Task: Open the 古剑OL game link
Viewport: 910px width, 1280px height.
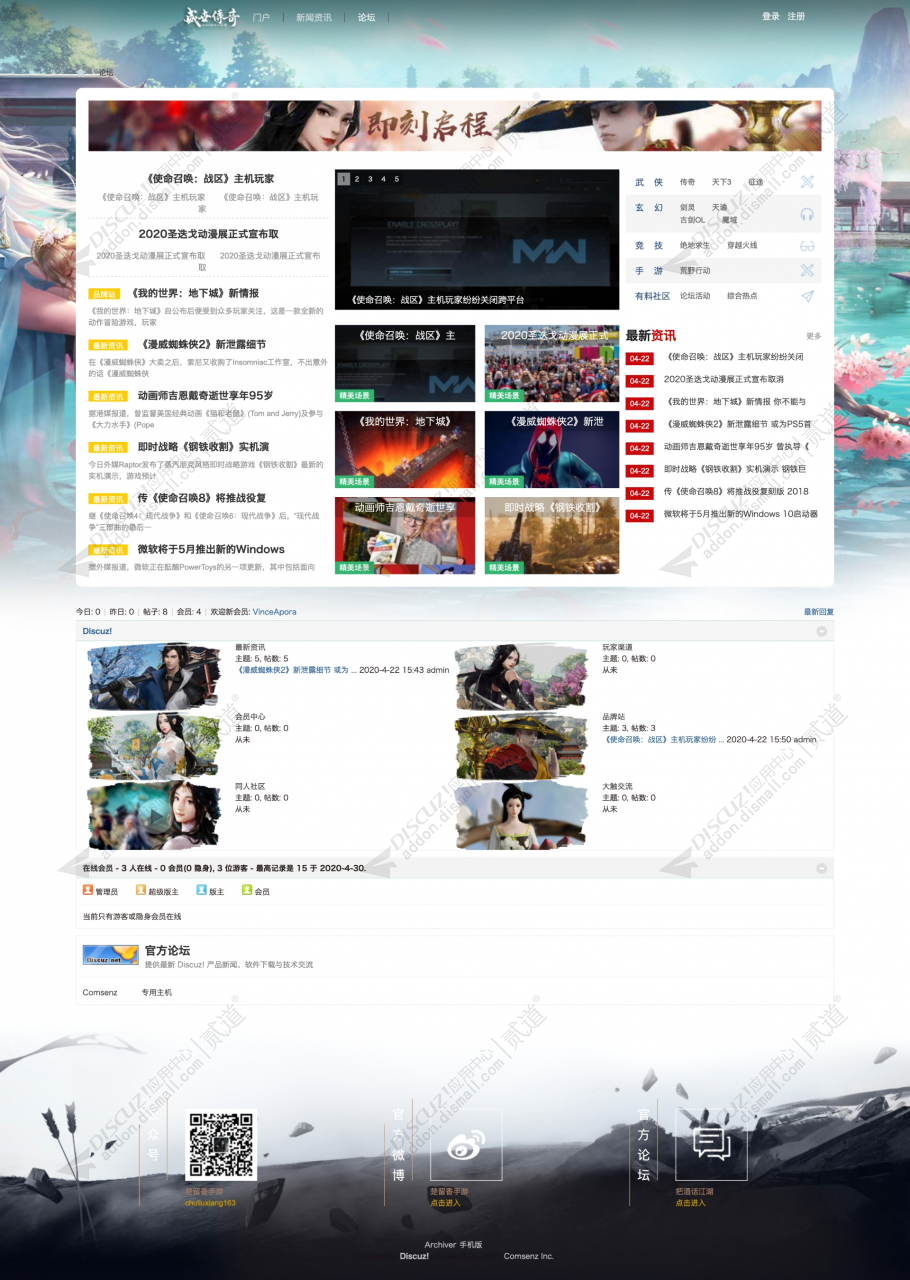Action: [692, 220]
